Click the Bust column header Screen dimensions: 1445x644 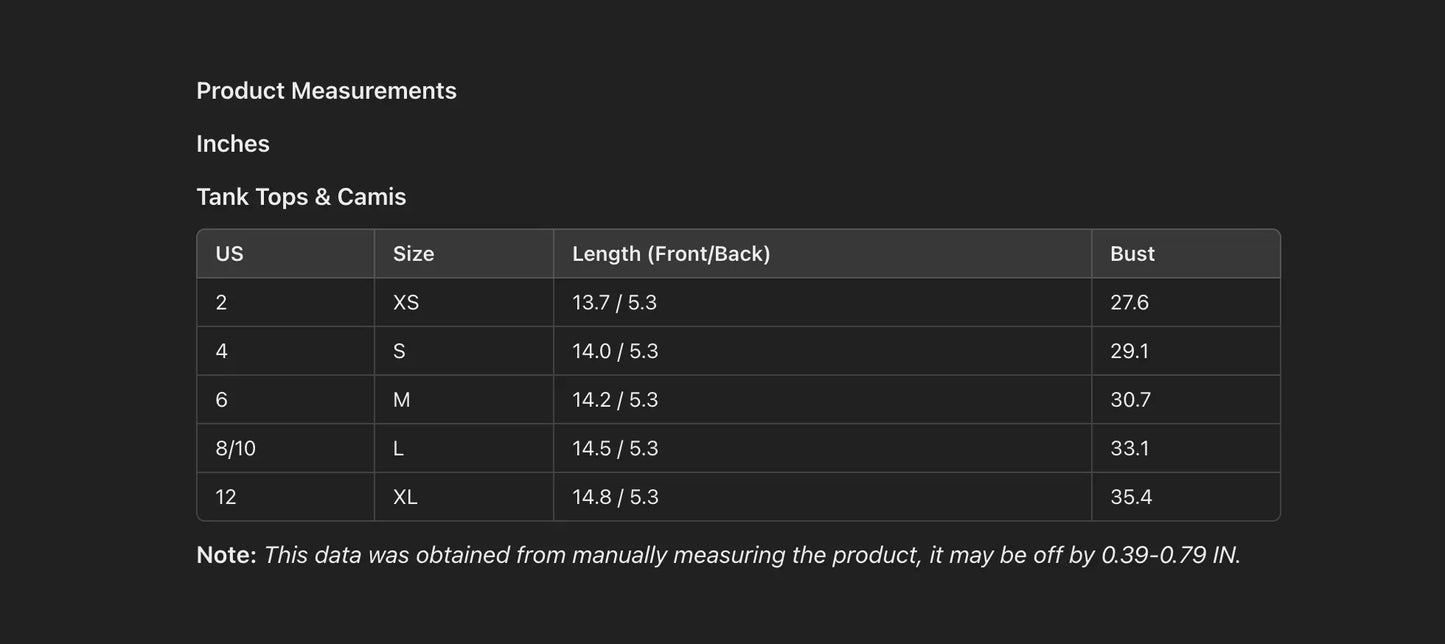click(1132, 254)
